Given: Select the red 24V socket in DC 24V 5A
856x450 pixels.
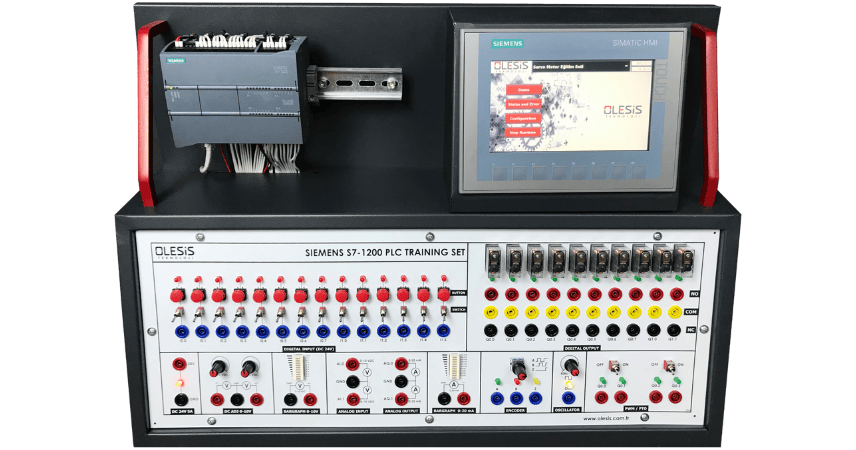Looking at the screenshot, I should pyautogui.click(x=179, y=364).
